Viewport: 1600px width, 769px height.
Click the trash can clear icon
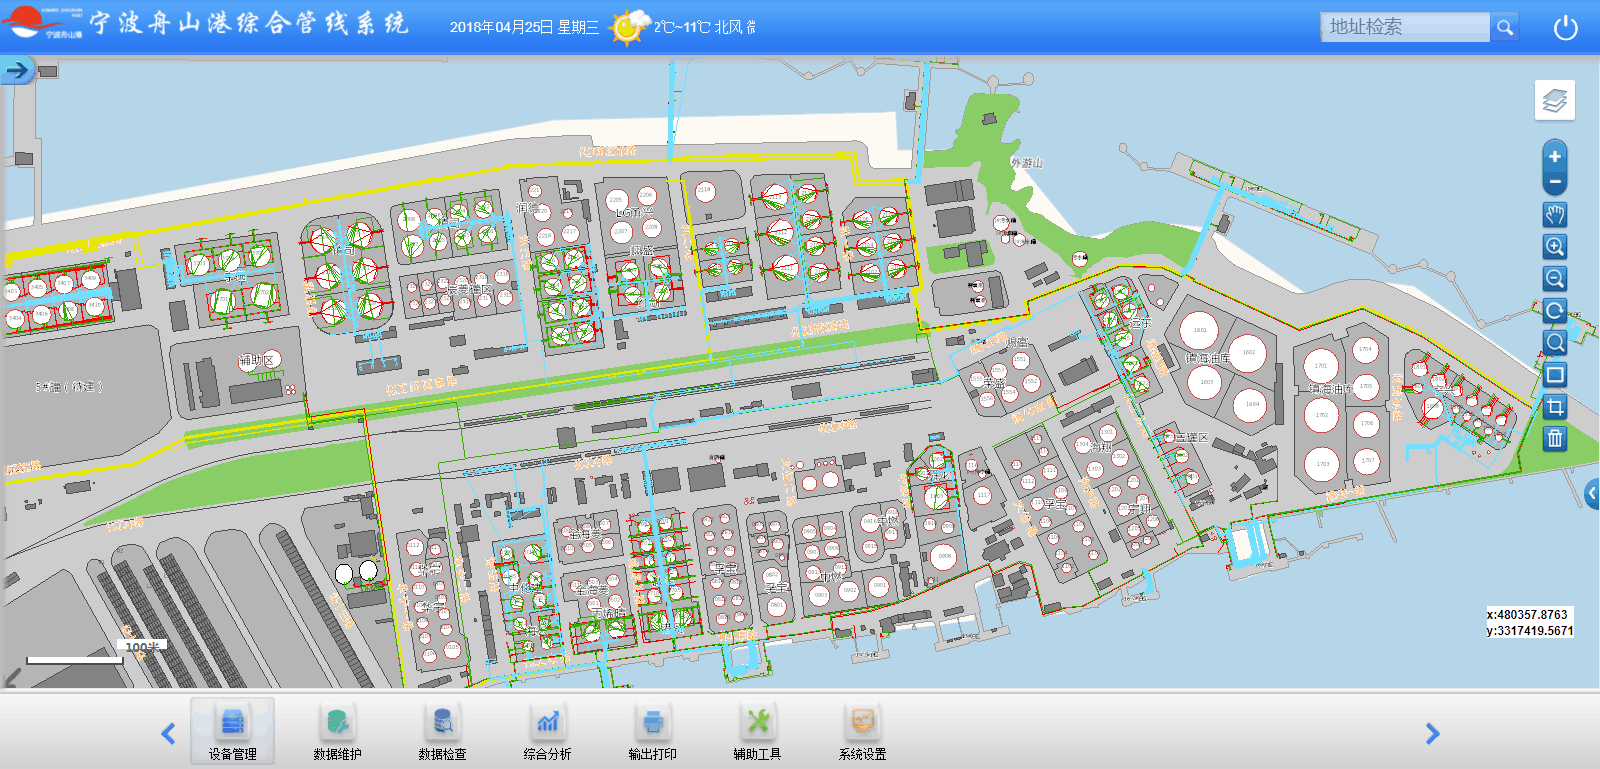1554,439
